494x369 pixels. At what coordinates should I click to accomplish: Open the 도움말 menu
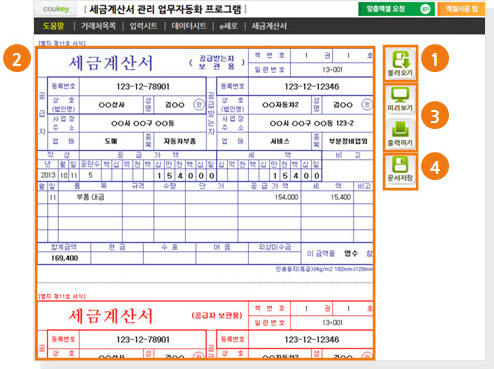(x=53, y=26)
